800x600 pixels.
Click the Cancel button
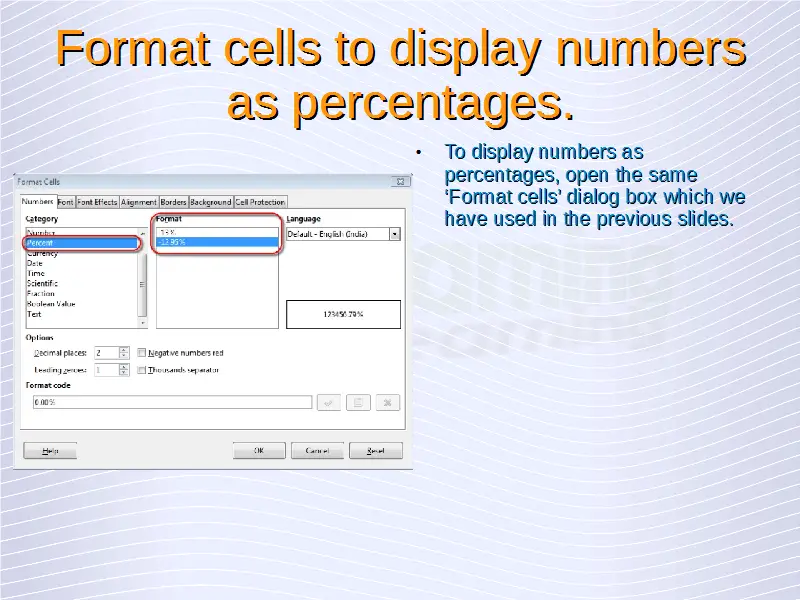click(x=317, y=451)
